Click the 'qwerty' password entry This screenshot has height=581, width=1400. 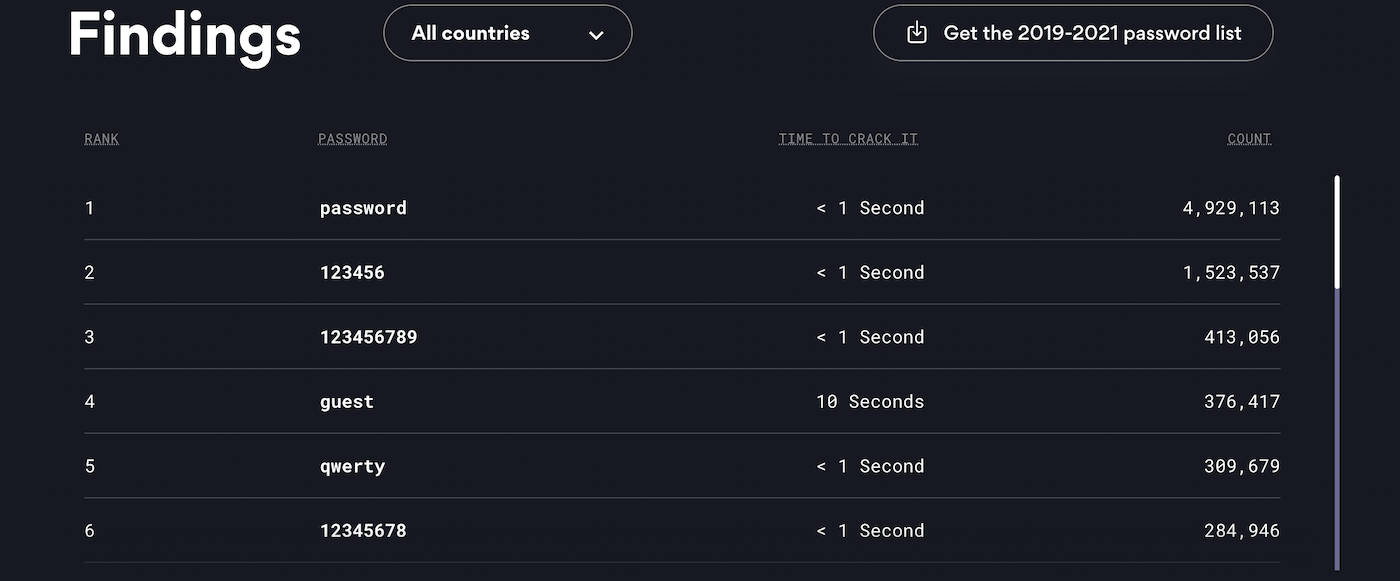pyautogui.click(x=352, y=466)
